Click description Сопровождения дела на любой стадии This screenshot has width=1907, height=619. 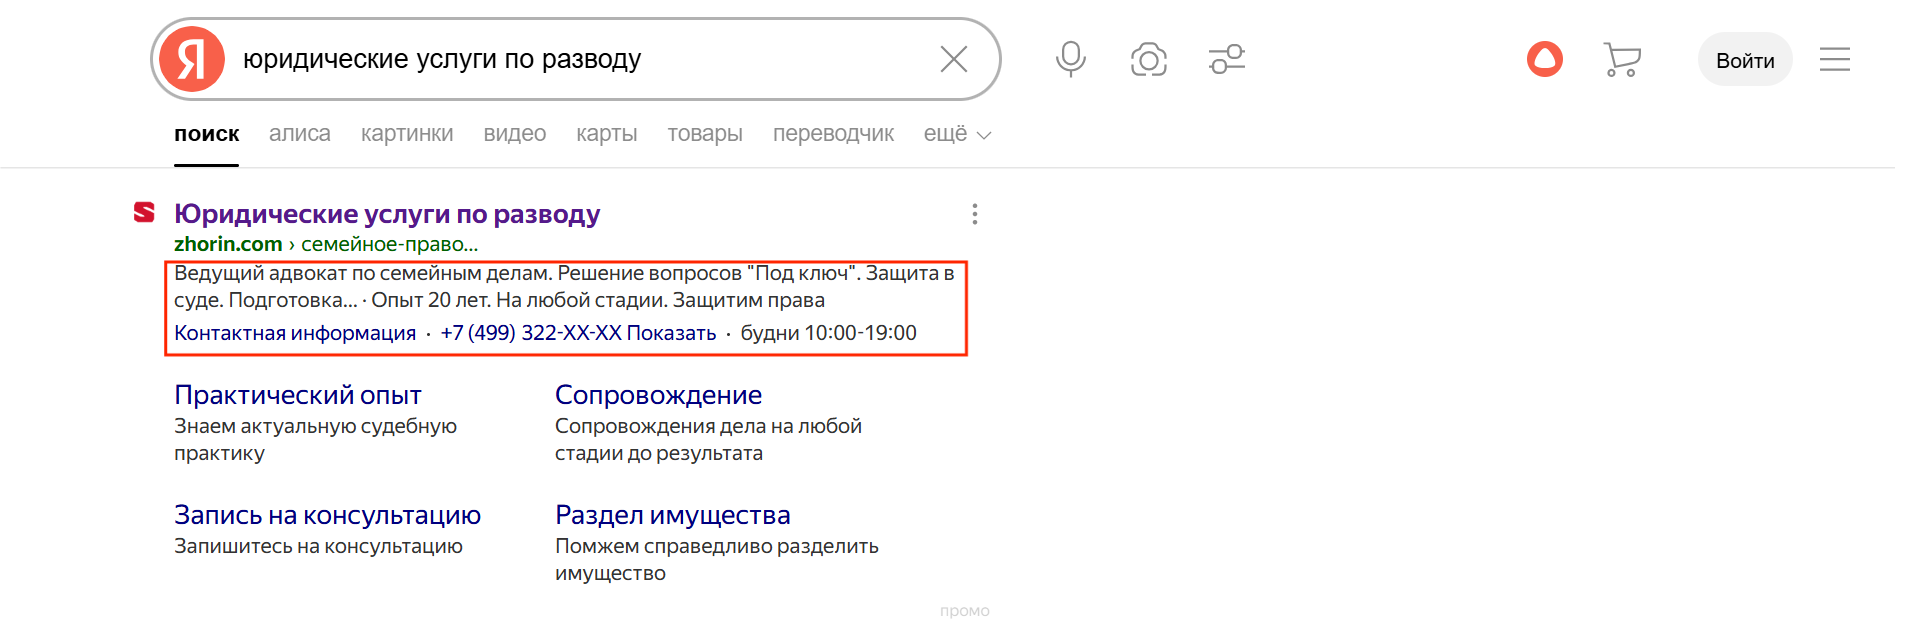tap(708, 440)
